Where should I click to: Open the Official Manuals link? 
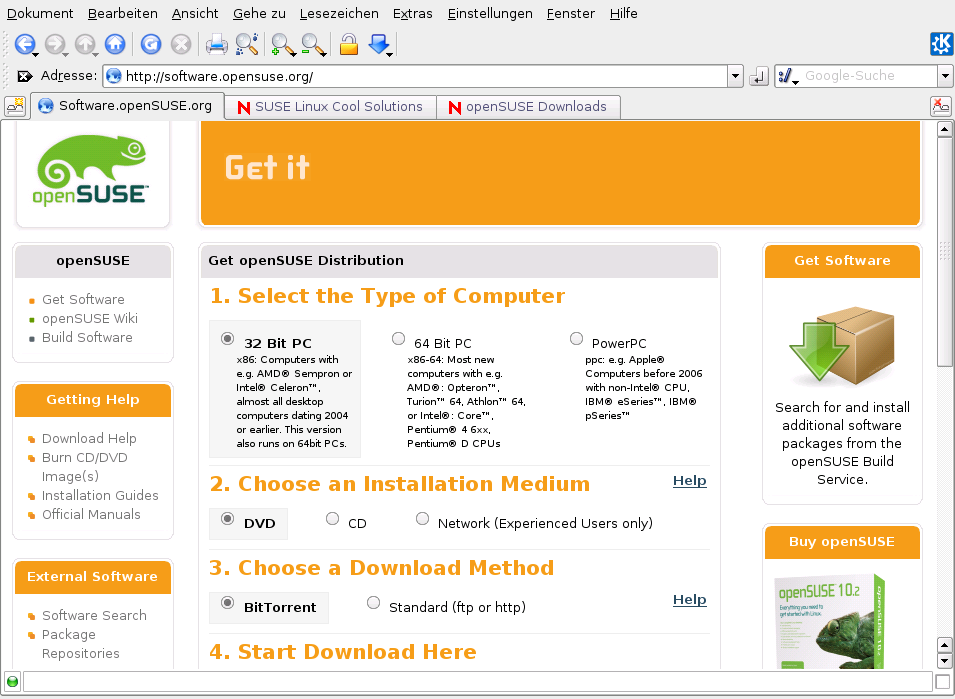[x=91, y=515]
